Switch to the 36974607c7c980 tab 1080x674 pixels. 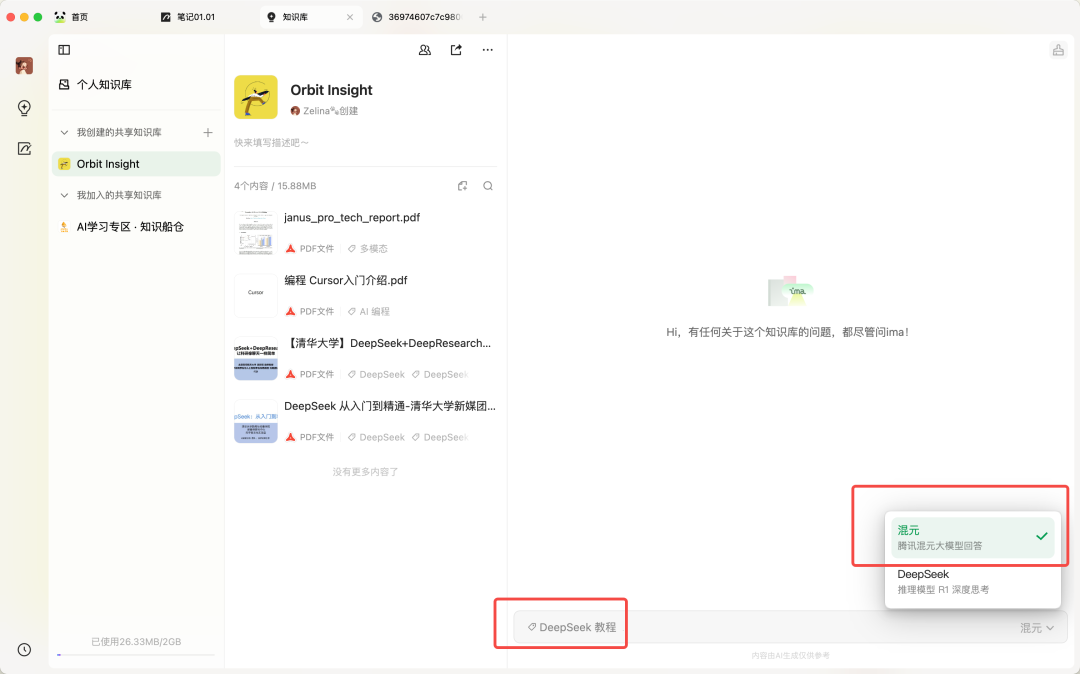click(x=417, y=17)
